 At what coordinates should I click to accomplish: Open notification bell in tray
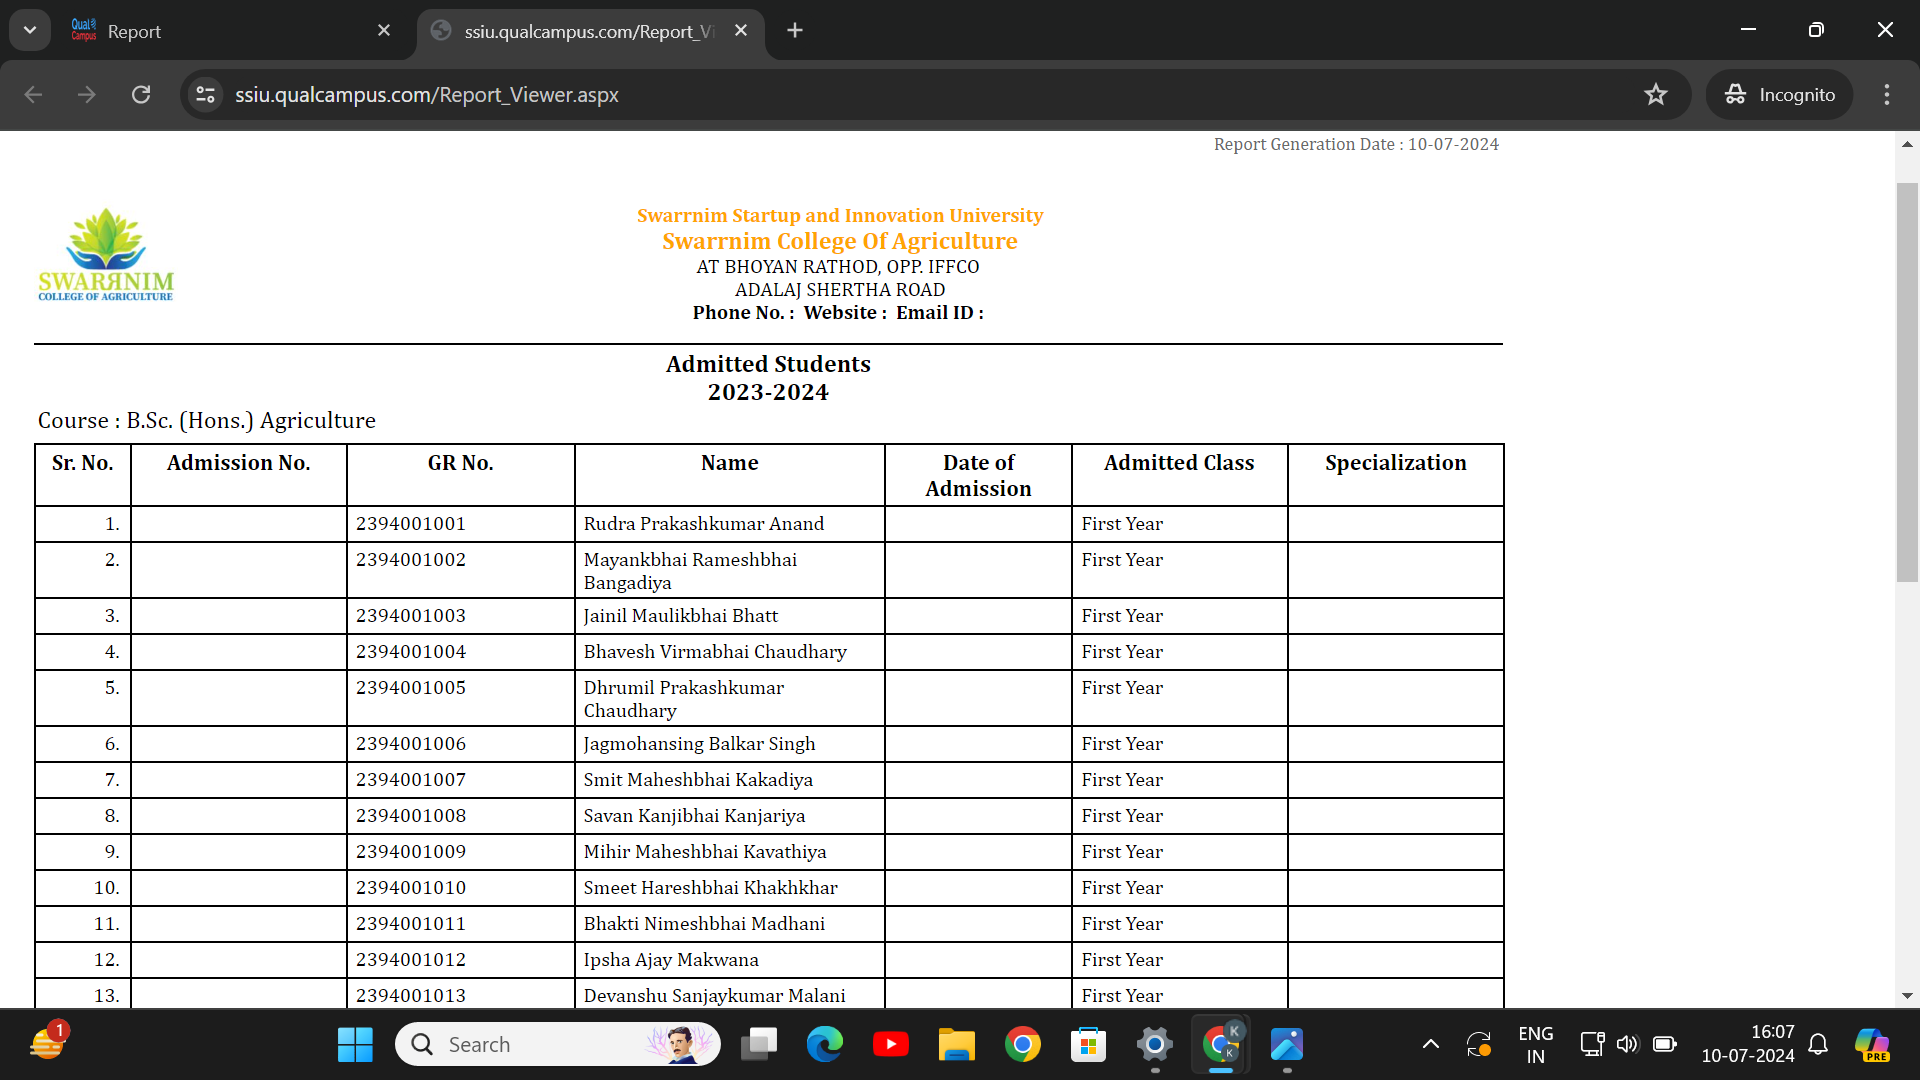pyautogui.click(x=1819, y=1045)
